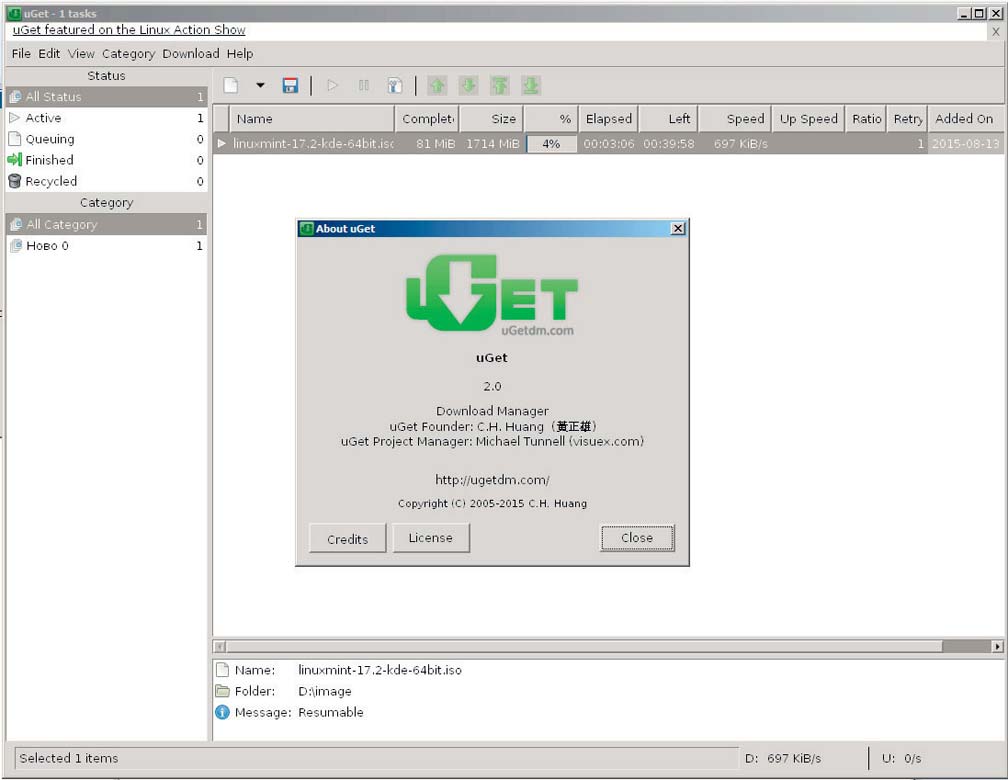Click the 00:39:58 time left cell
The height and width of the screenshot is (780, 1008).
pyautogui.click(x=669, y=144)
